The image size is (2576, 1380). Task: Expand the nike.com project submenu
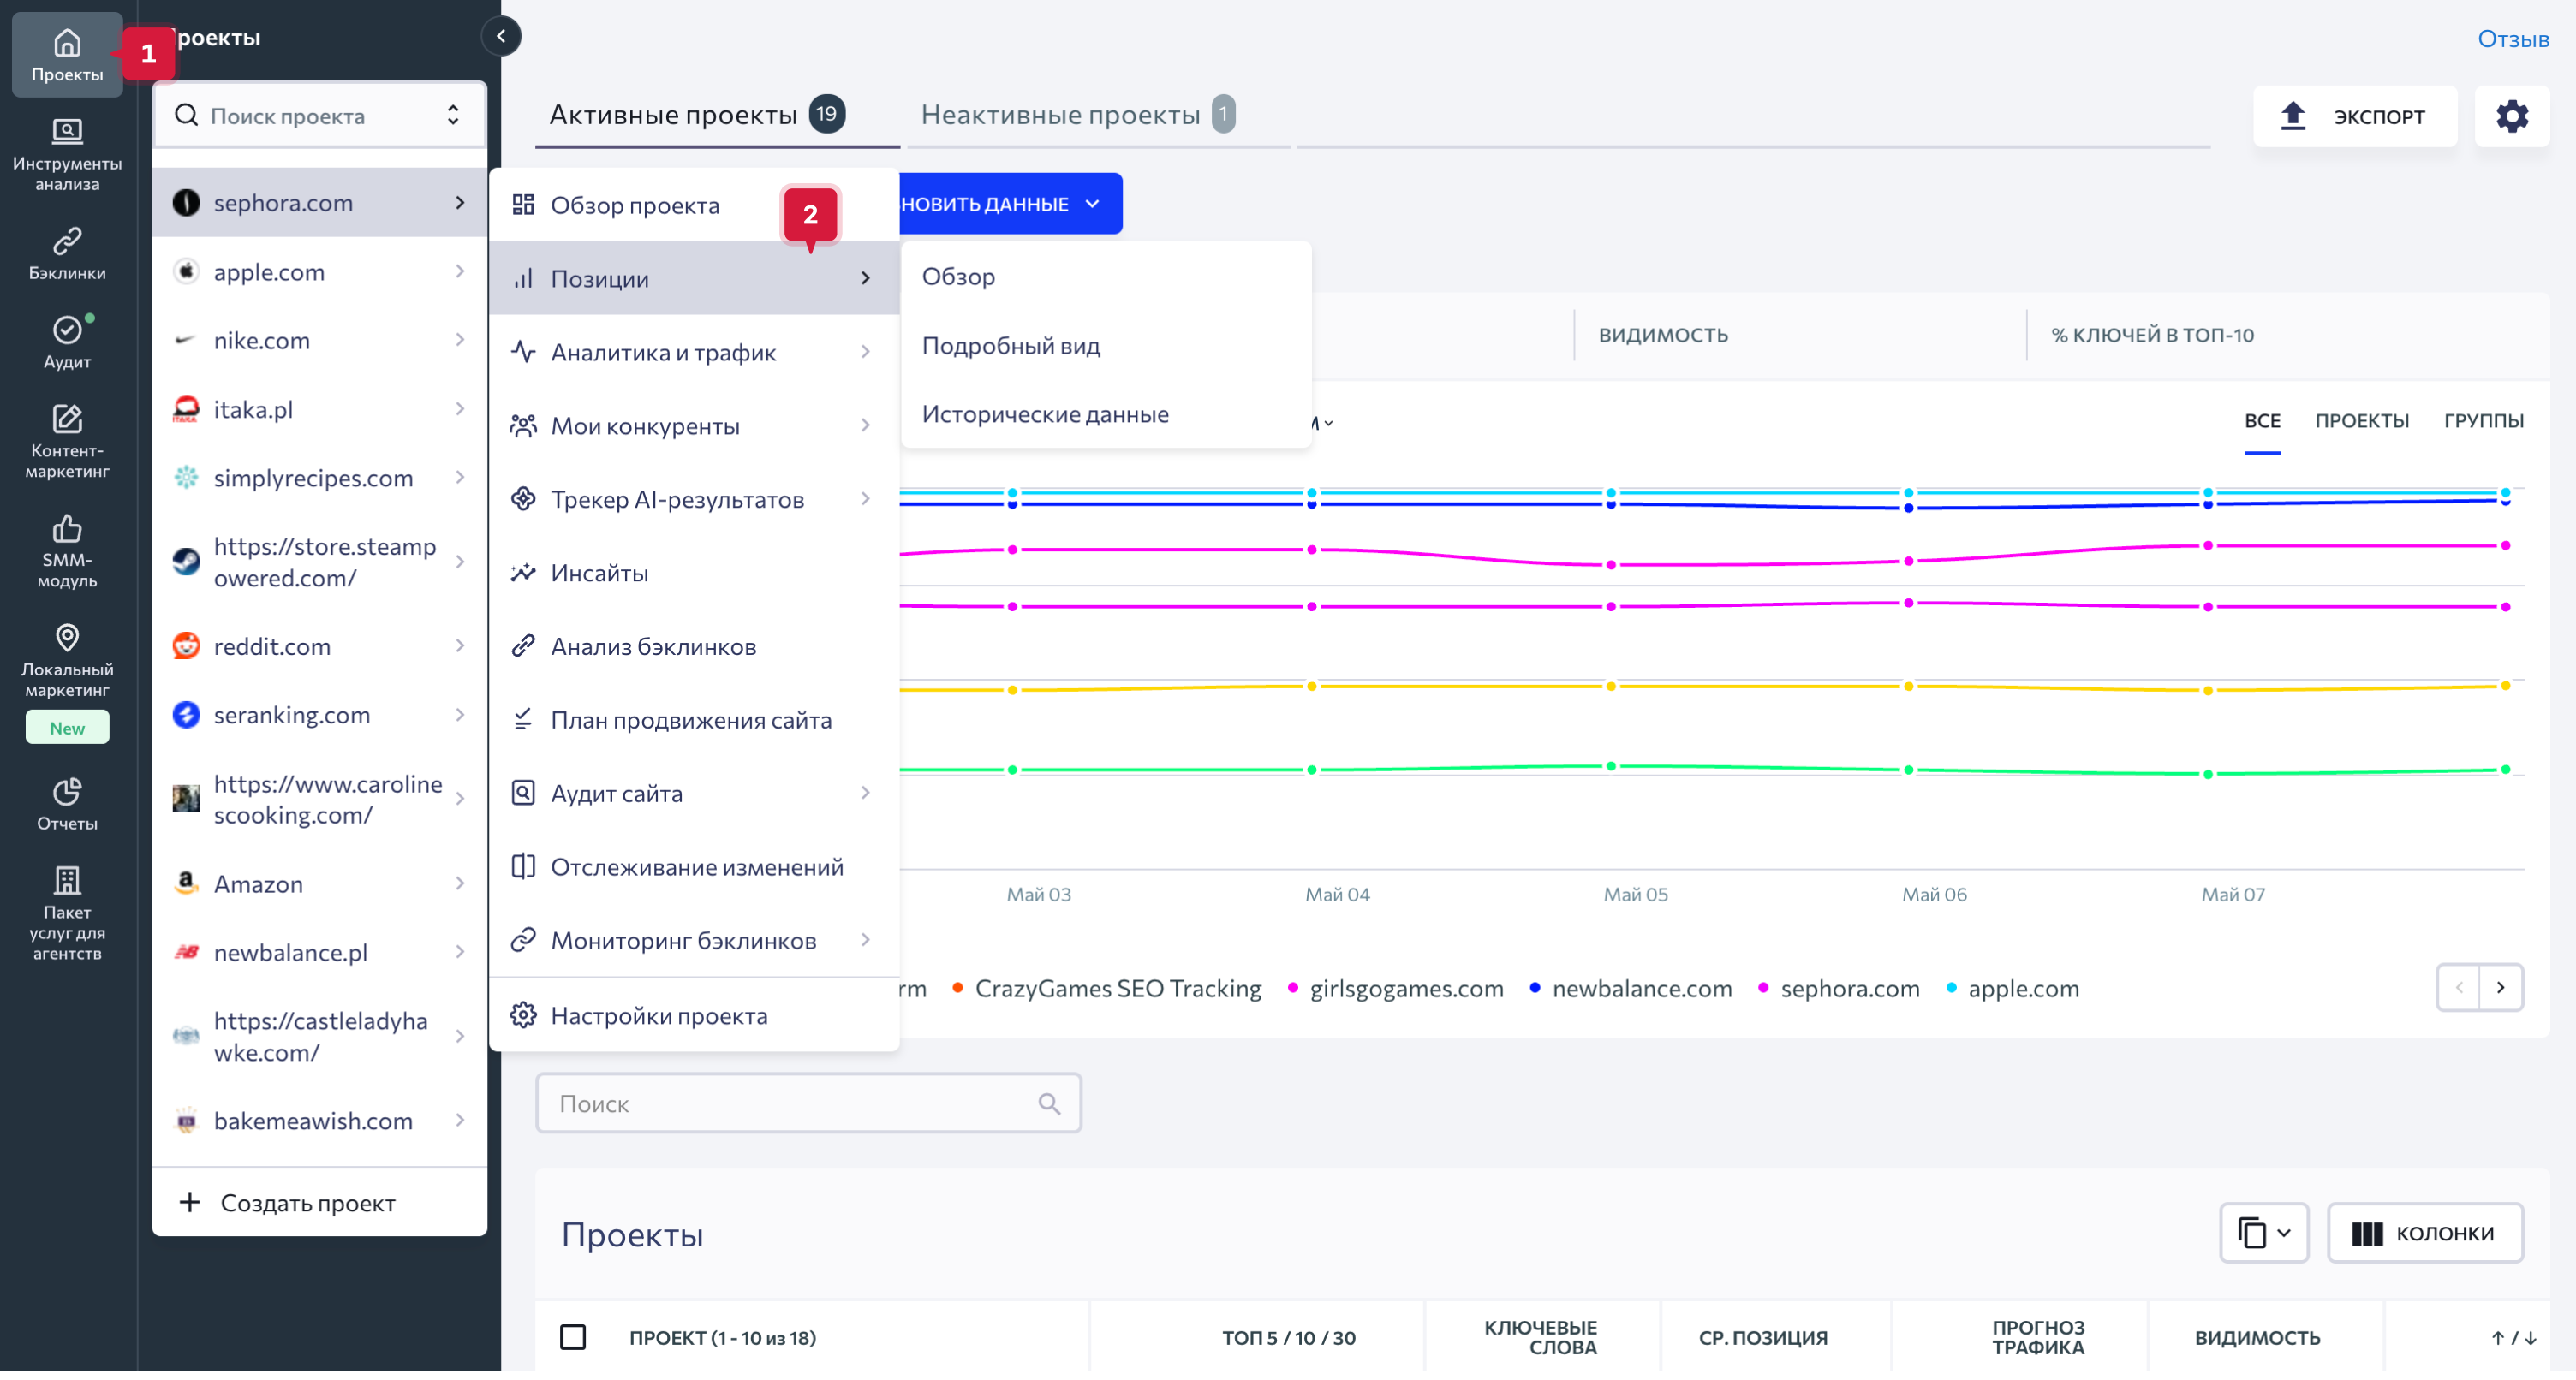click(x=460, y=340)
